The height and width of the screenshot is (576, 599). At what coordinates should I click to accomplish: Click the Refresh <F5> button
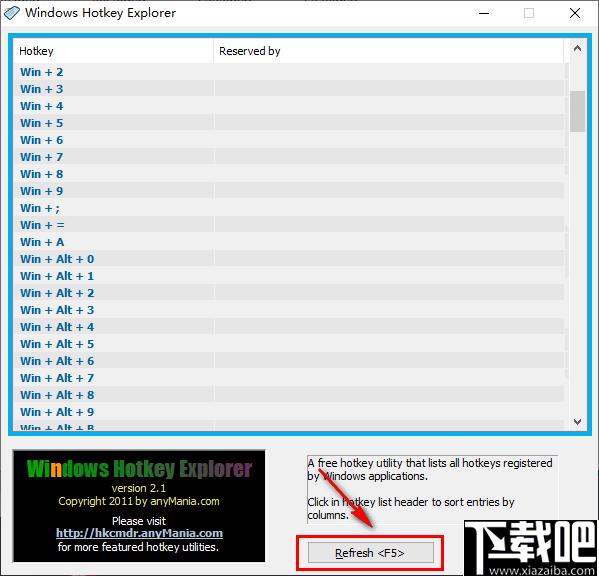pyautogui.click(x=371, y=552)
